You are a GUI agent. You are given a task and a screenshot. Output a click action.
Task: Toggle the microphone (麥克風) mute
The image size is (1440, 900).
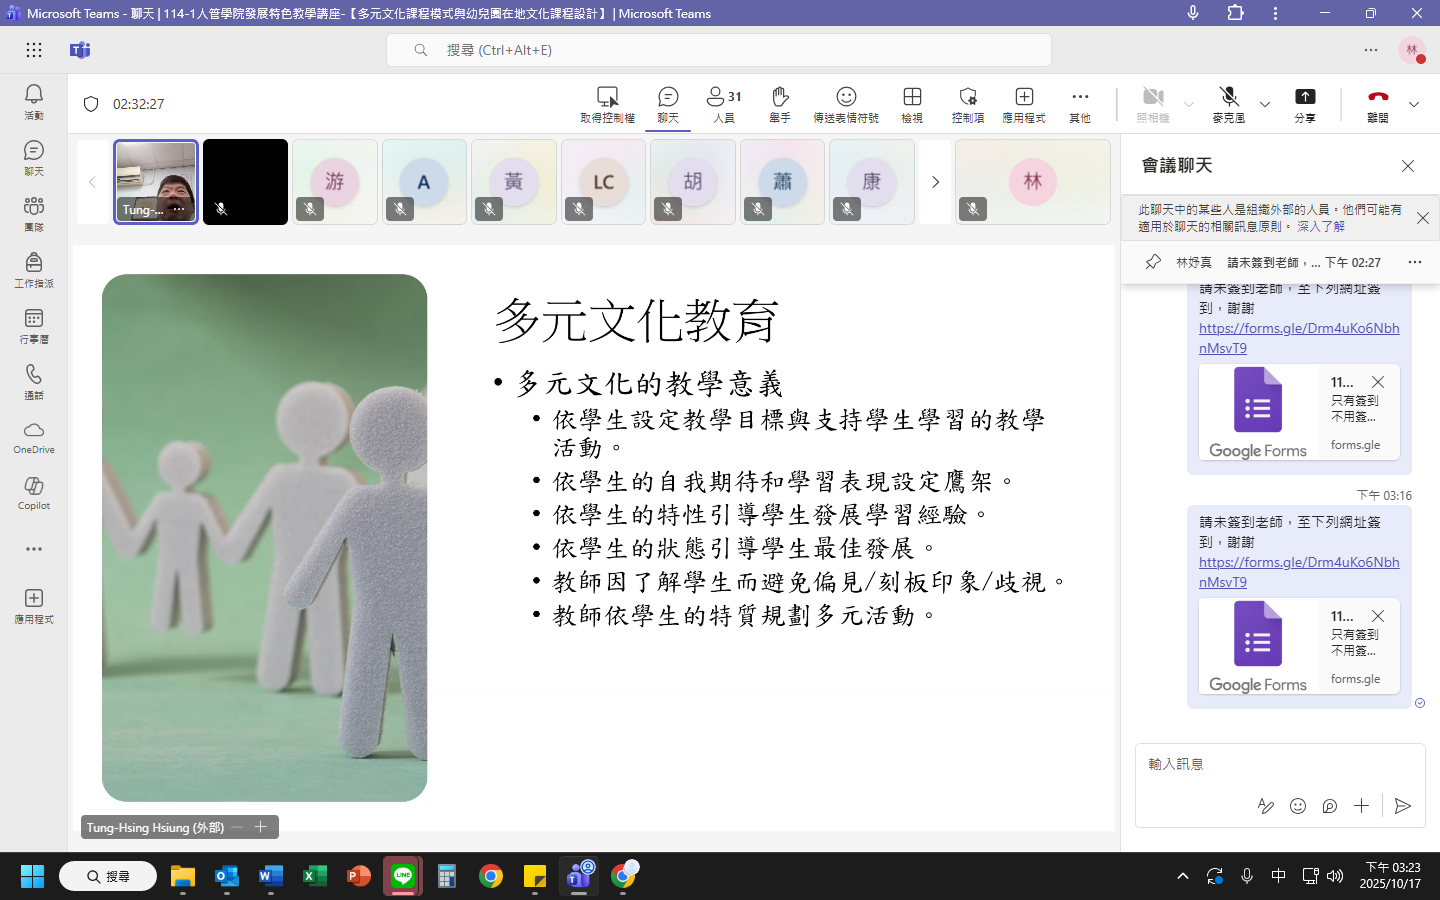tap(1229, 98)
